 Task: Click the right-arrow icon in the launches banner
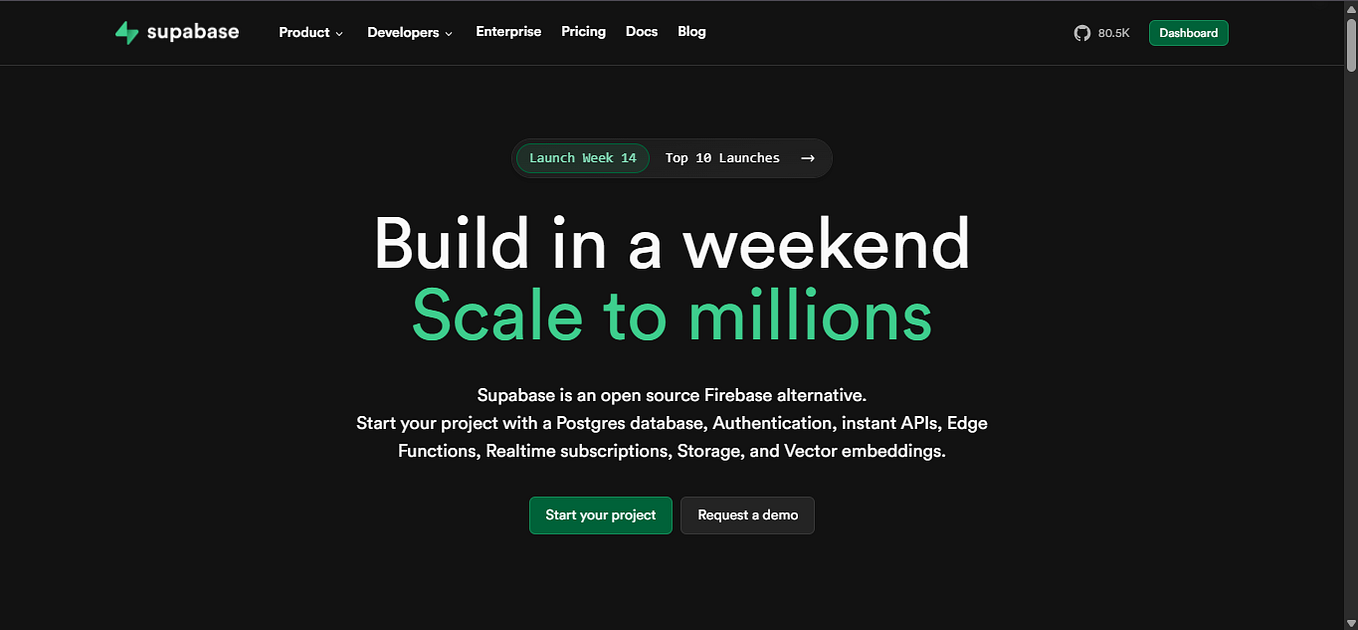pyautogui.click(x=807, y=158)
